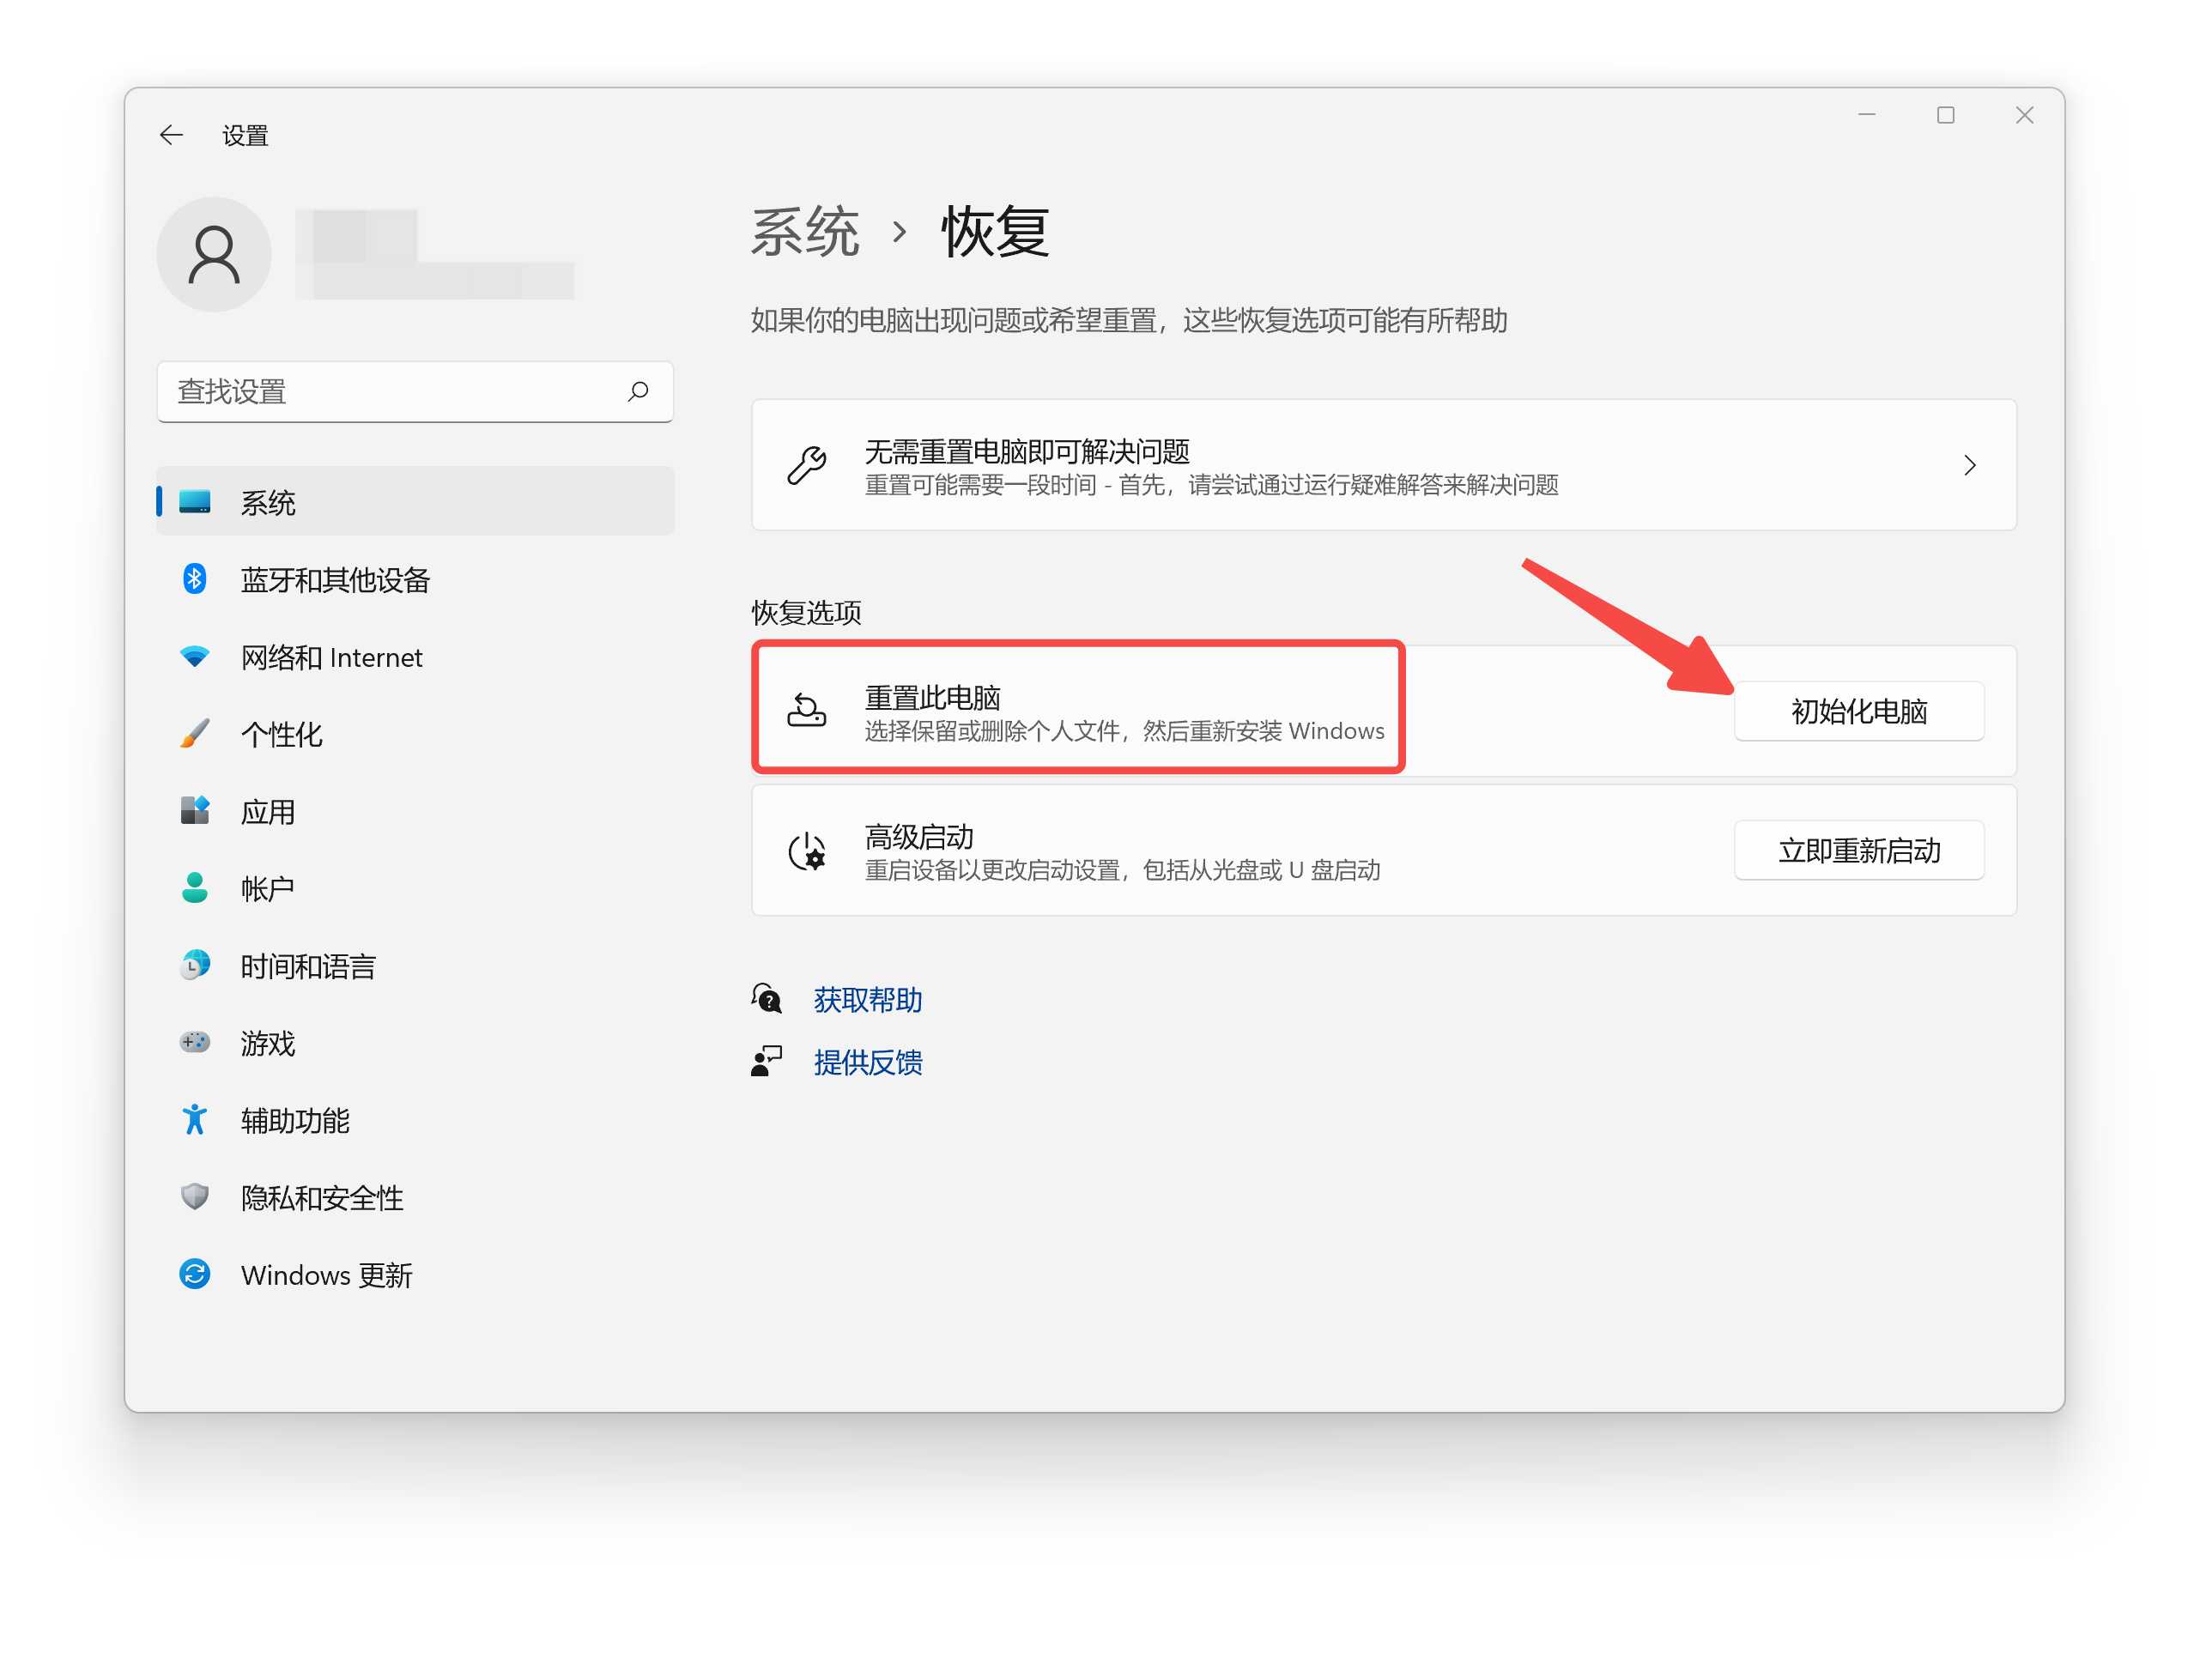Click the 个性化 paintbrush icon

[x=195, y=733]
